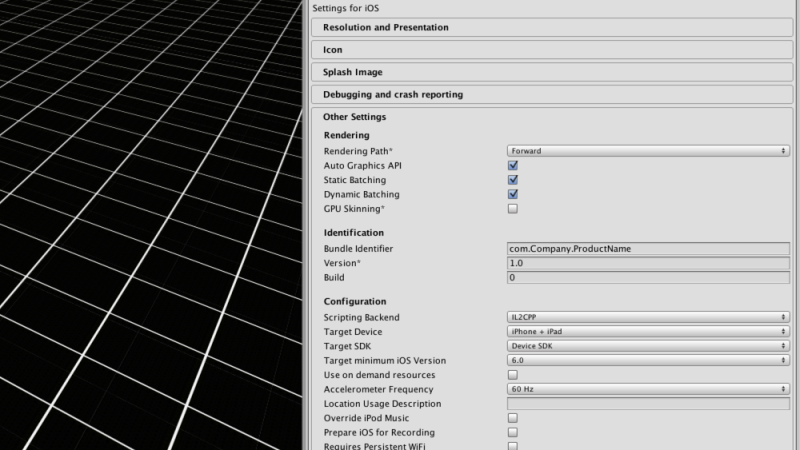Open the Scripting Backend dropdown

[x=648, y=317]
